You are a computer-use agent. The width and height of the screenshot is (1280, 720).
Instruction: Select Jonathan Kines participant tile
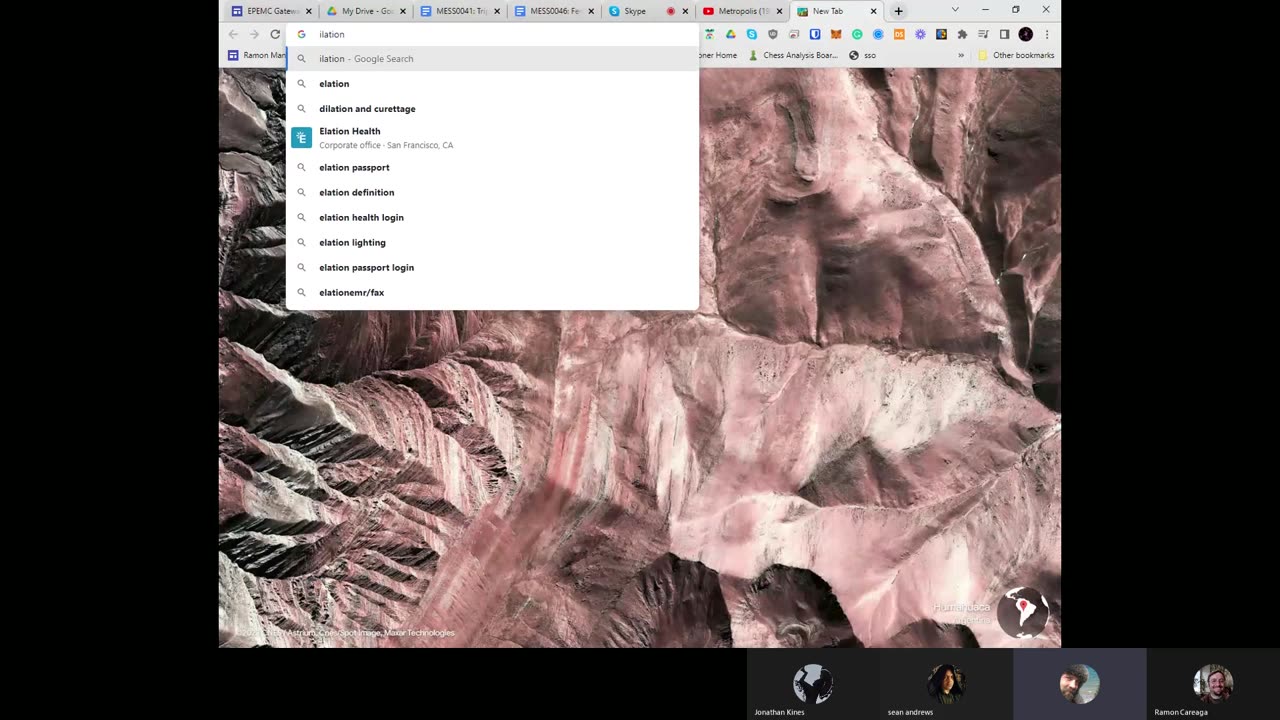pos(813,684)
